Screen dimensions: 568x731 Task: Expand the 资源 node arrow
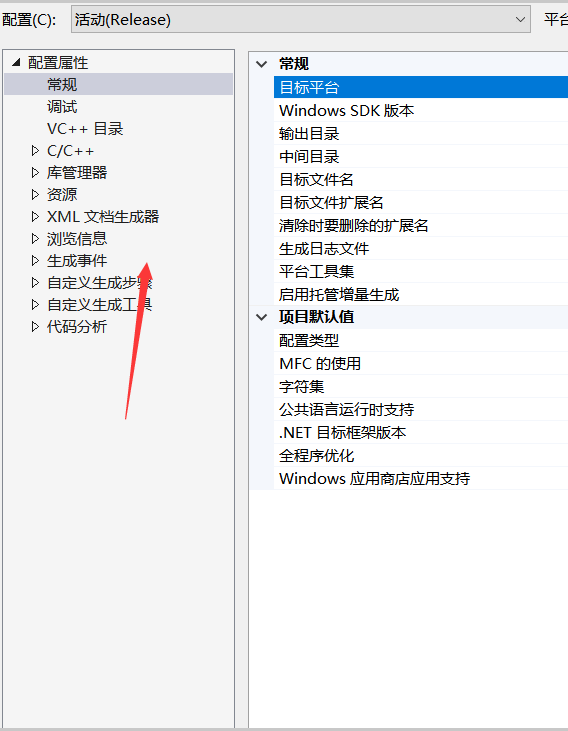coord(35,194)
